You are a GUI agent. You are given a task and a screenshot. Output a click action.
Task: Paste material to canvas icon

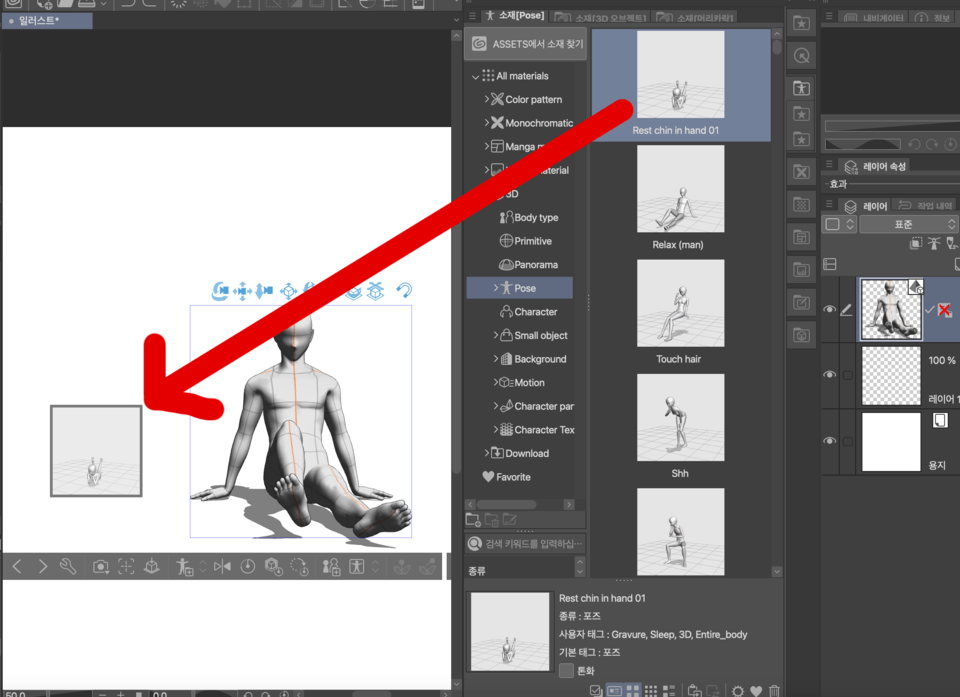point(694,690)
